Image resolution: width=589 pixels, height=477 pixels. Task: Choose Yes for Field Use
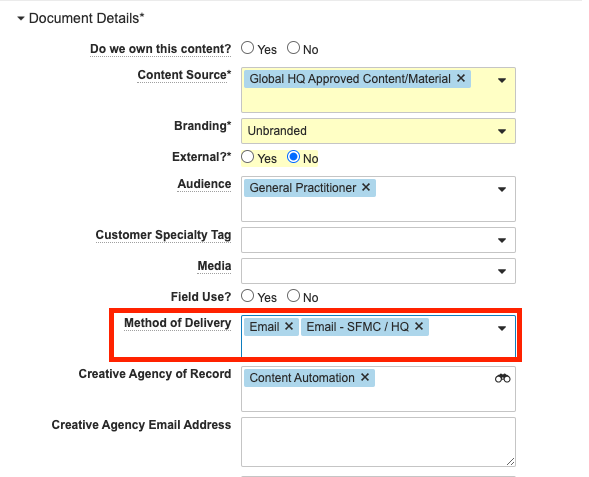tap(248, 296)
